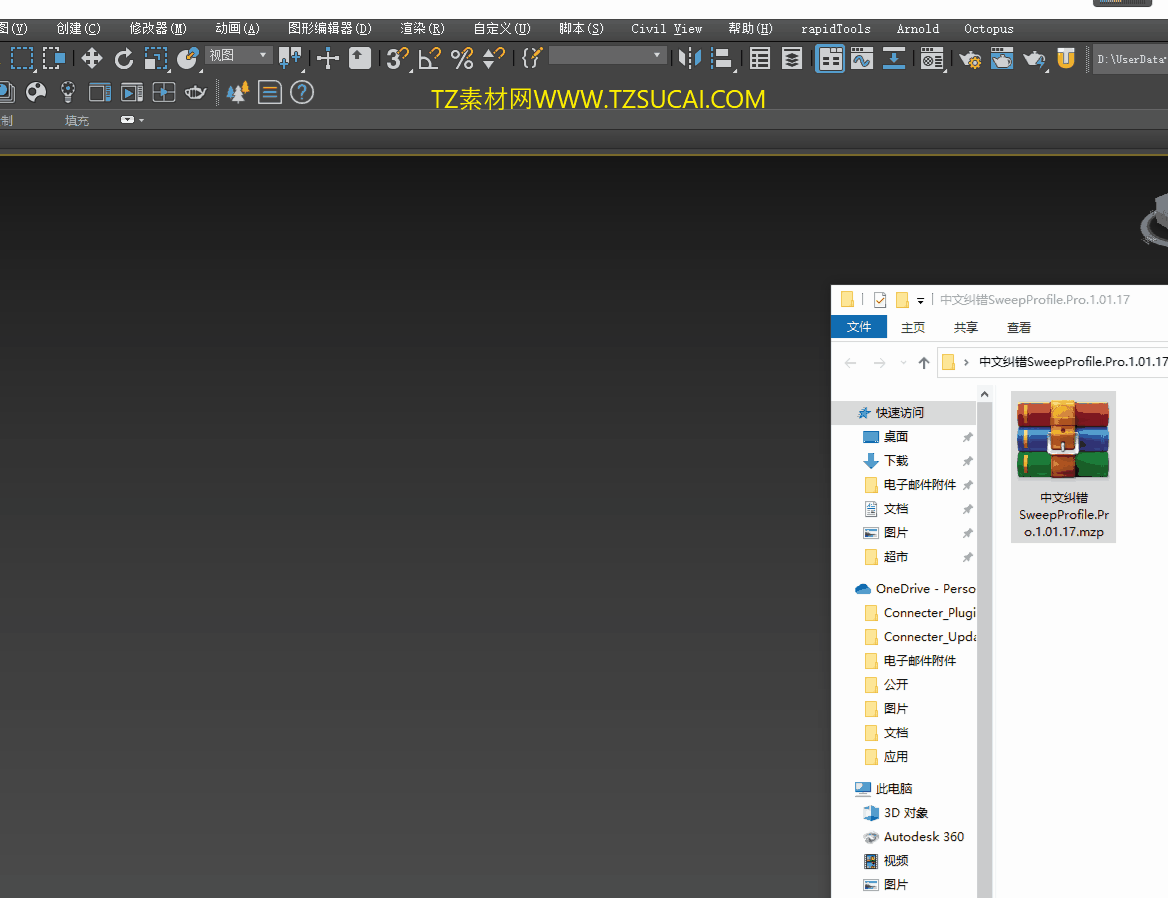
Task: Open Explorer 文件 tab
Action: (859, 327)
